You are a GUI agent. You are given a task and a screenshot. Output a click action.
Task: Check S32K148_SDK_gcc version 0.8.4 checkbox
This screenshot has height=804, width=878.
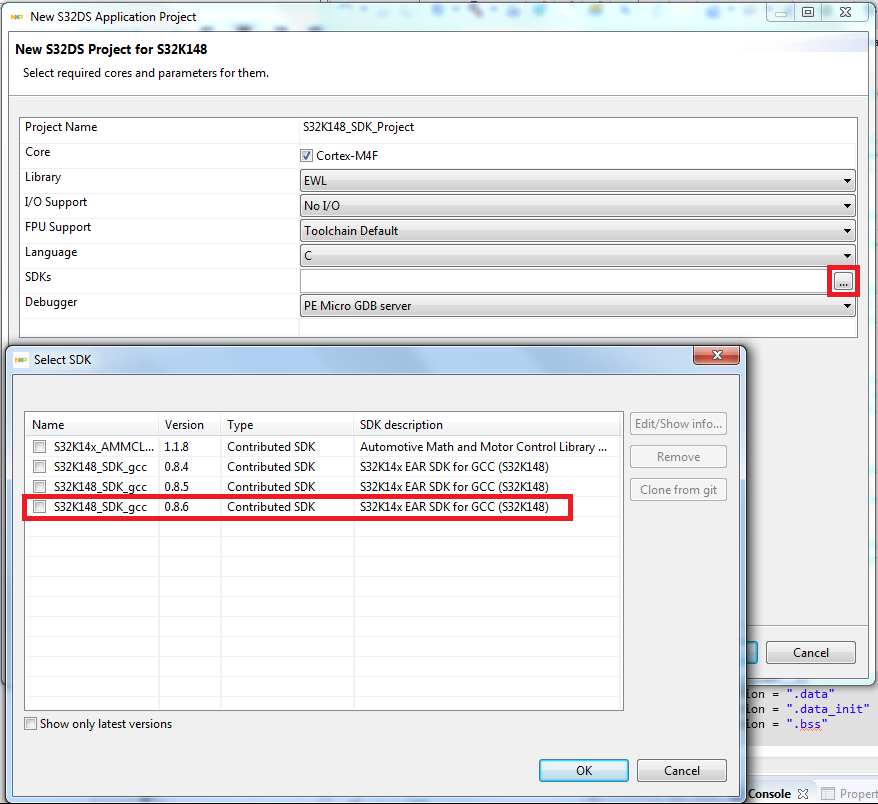39,467
